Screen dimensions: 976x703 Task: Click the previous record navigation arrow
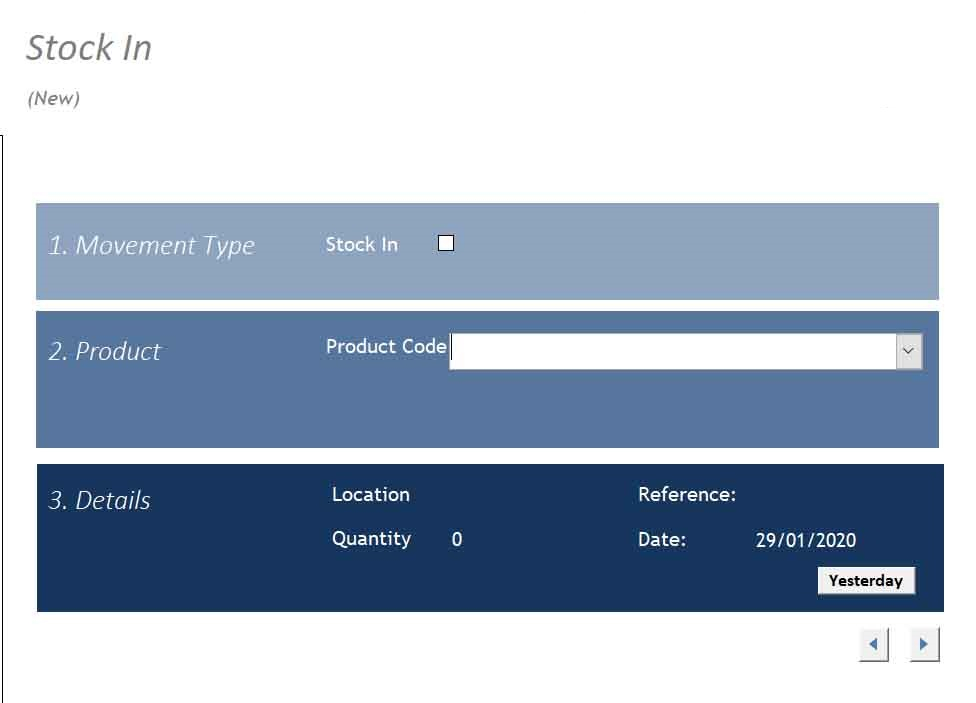873,644
